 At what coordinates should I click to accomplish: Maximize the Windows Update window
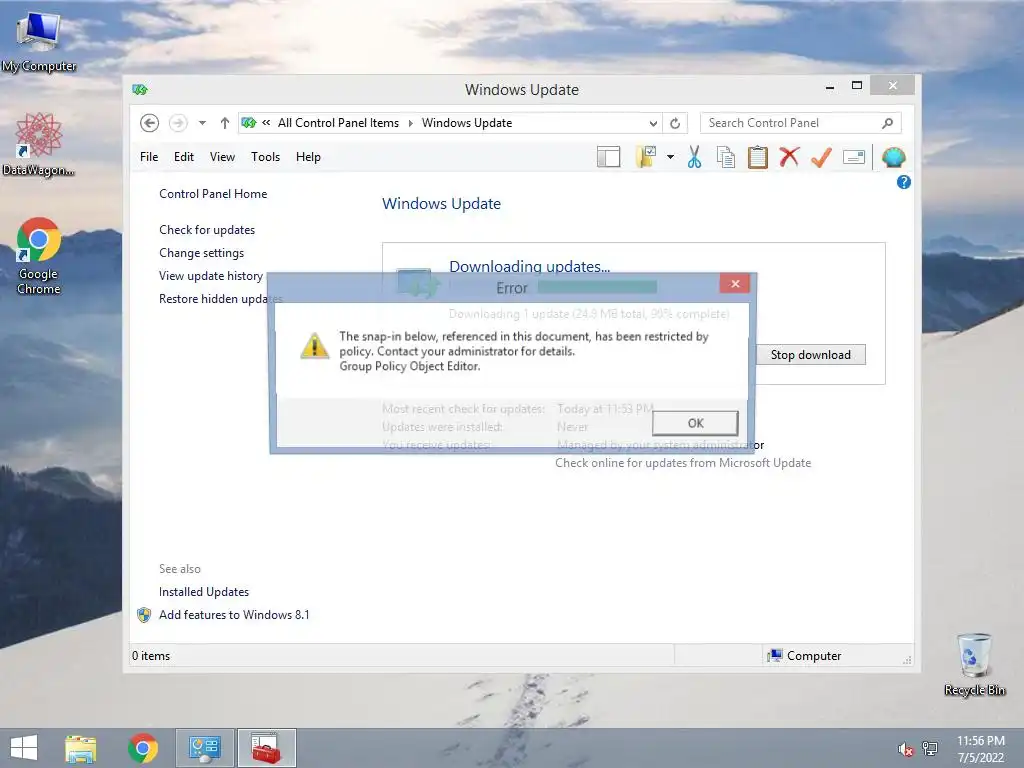pyautogui.click(x=857, y=86)
